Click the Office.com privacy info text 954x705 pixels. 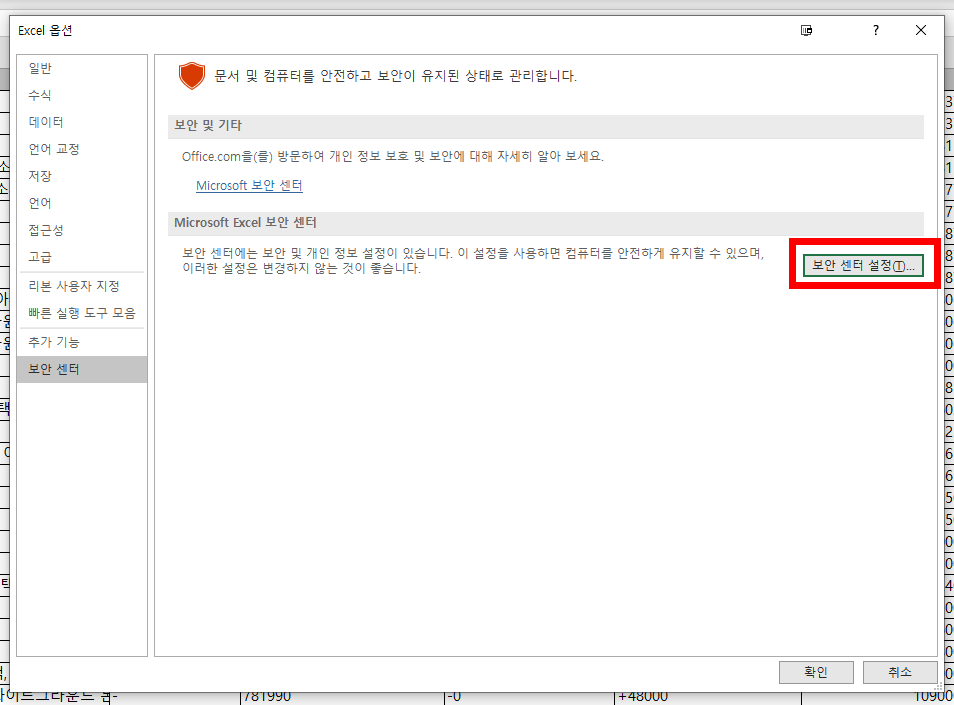click(x=392, y=156)
